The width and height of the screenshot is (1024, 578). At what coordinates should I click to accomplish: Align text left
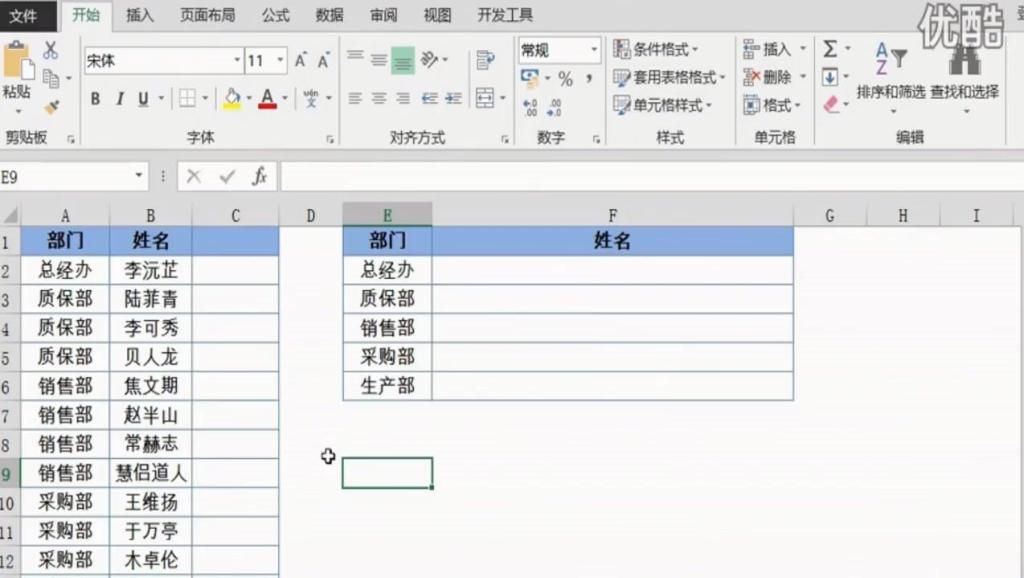tap(355, 99)
